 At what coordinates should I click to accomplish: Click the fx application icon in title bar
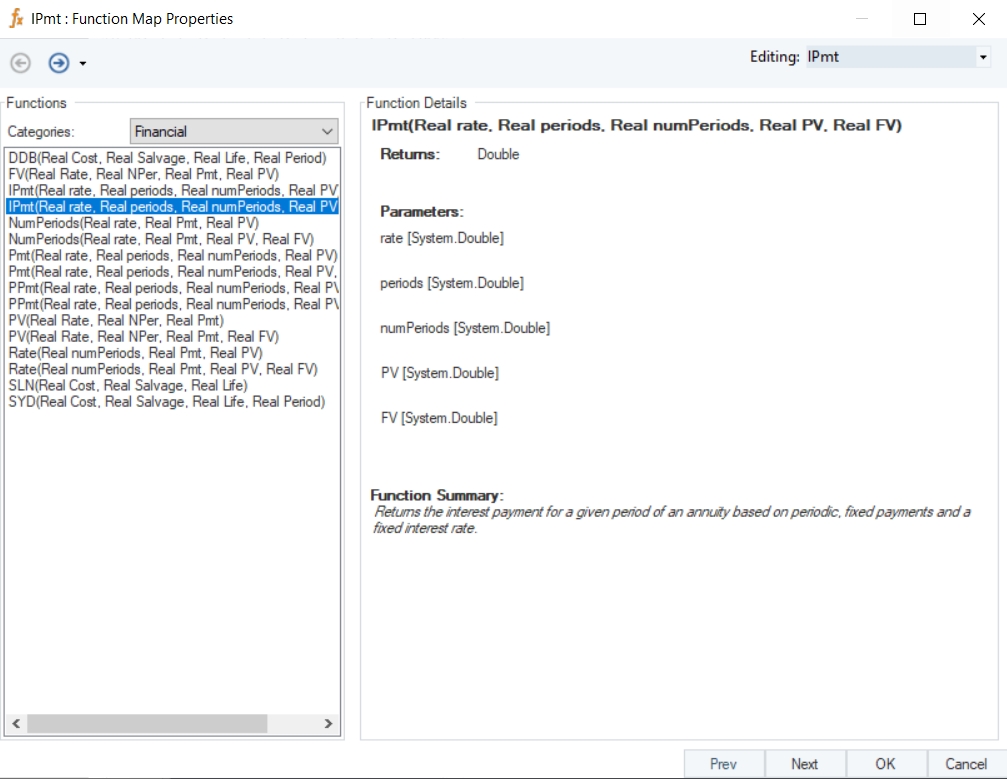(16, 18)
